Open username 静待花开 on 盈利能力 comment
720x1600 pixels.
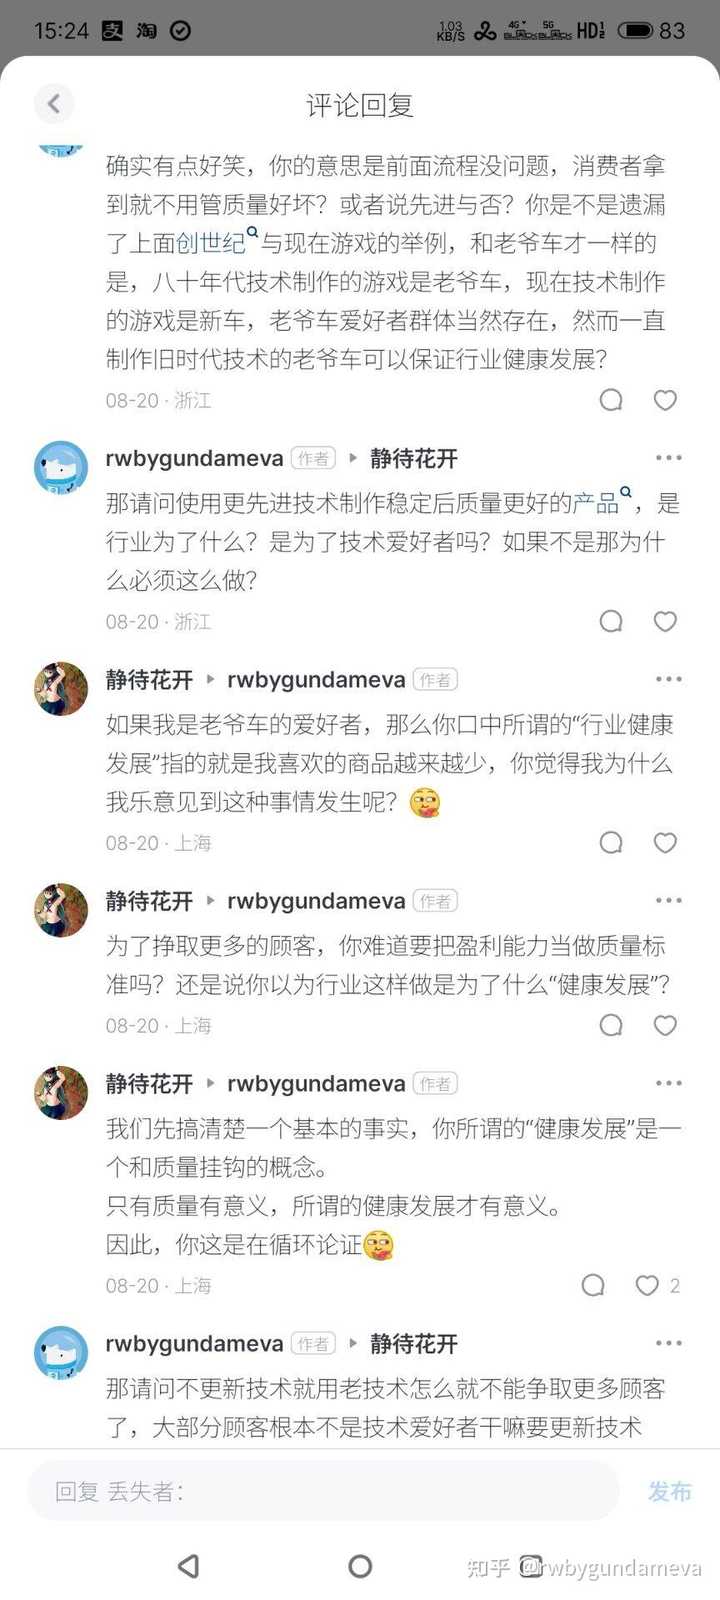(x=149, y=901)
